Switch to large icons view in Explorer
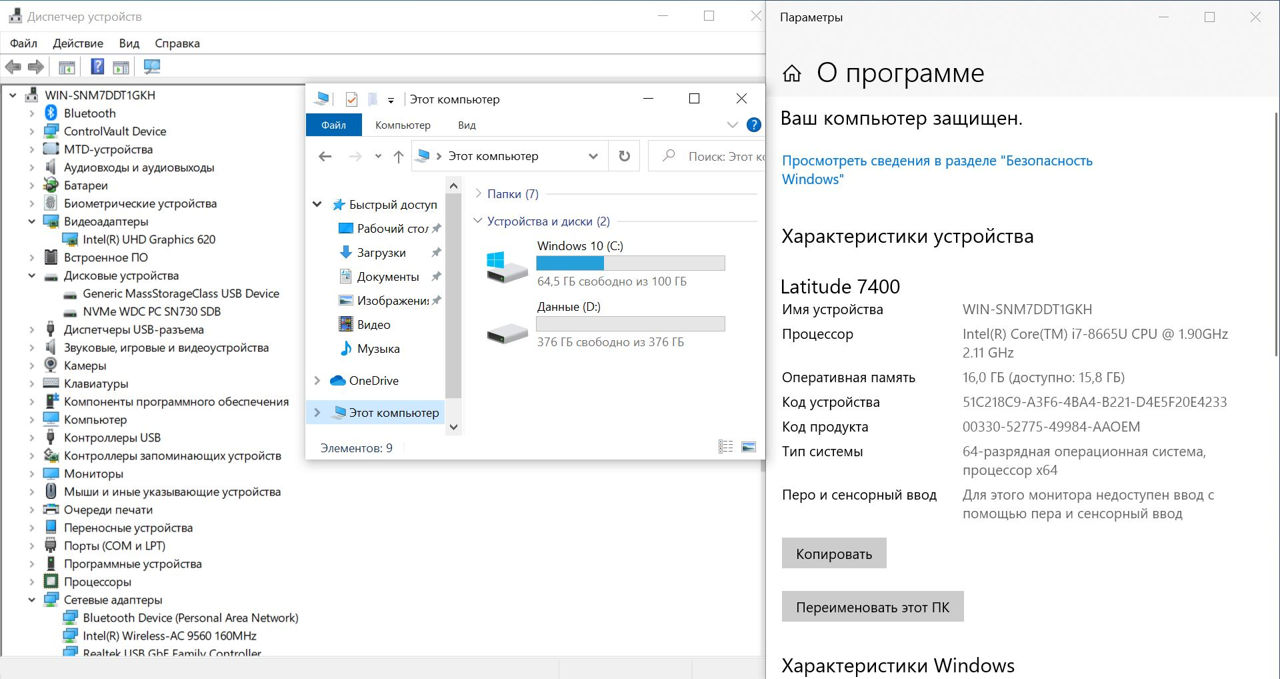The height and width of the screenshot is (679, 1280). tap(748, 448)
